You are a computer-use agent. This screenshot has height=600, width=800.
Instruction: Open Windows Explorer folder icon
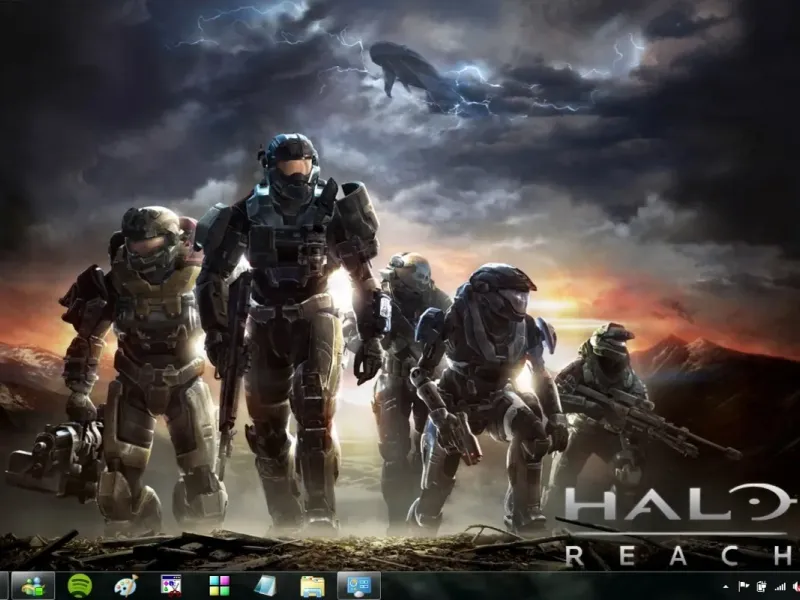[312, 587]
